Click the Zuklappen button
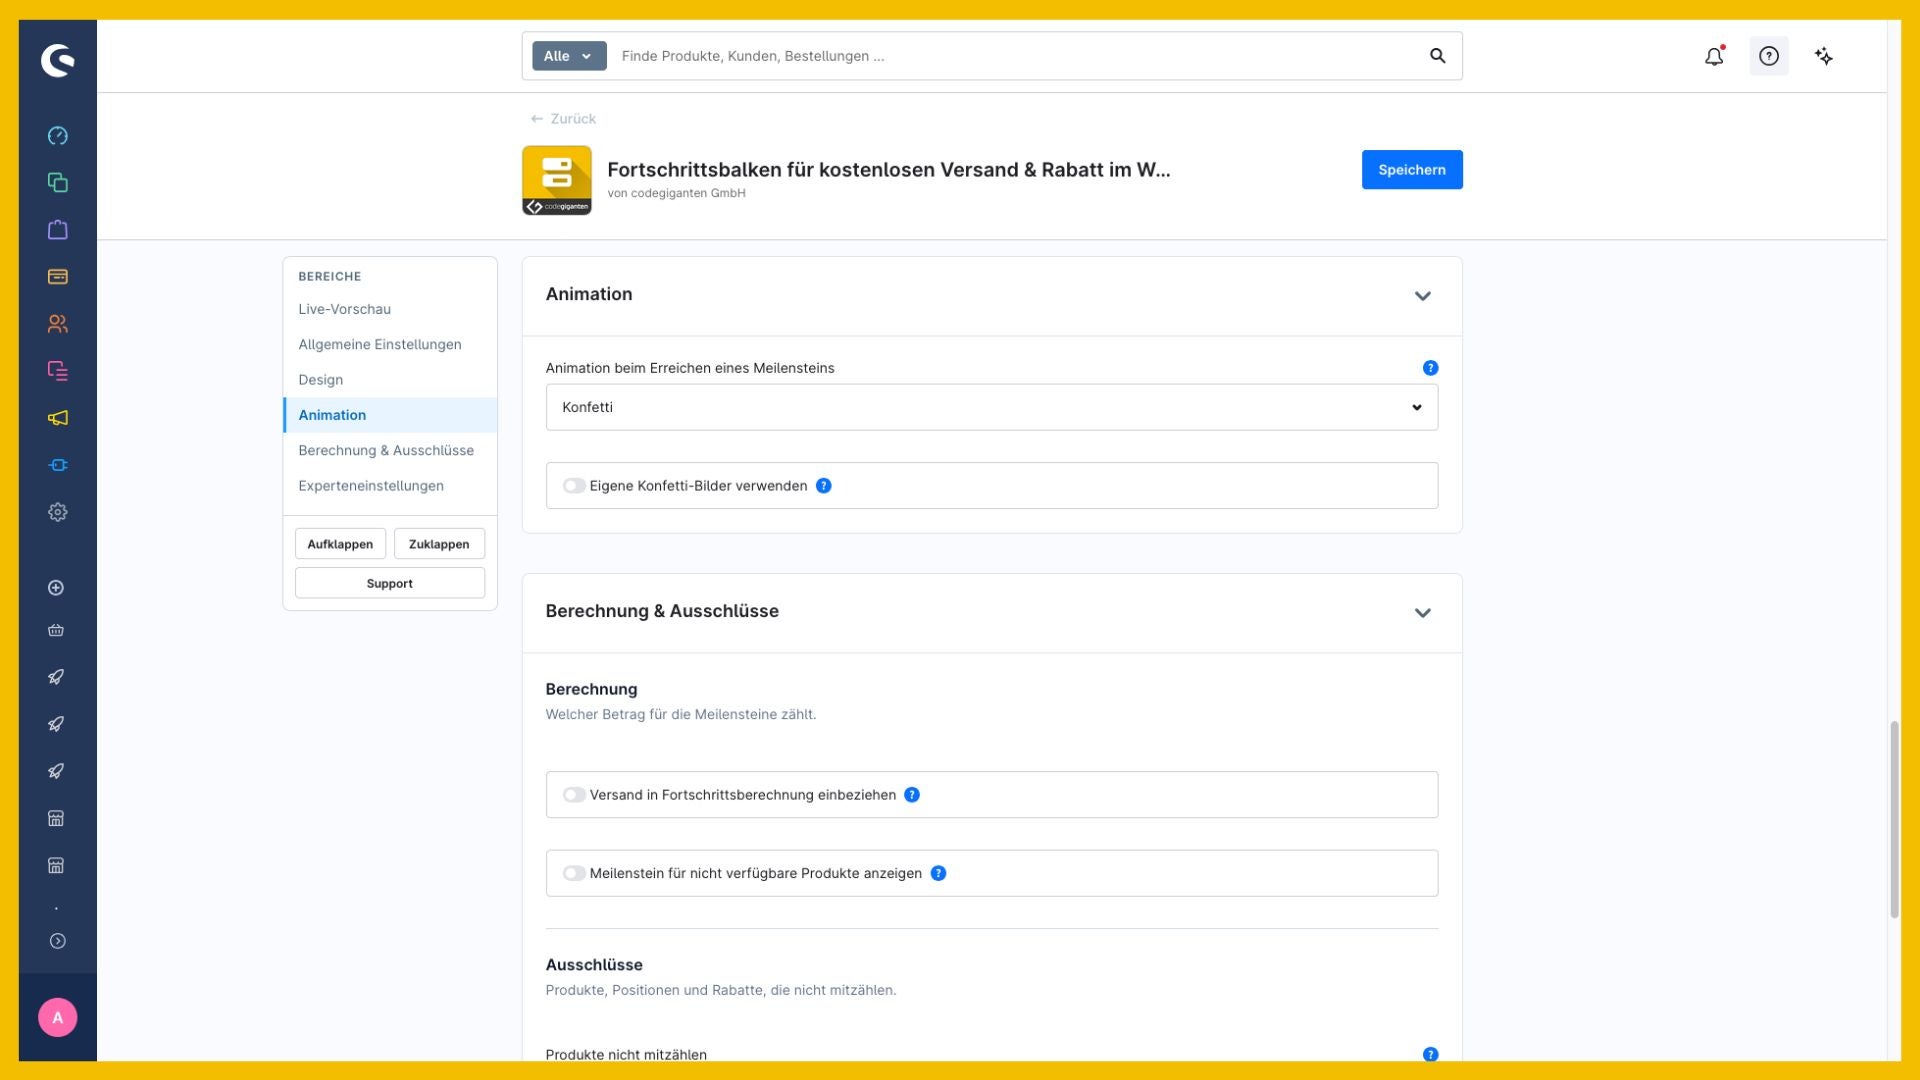 tap(439, 544)
